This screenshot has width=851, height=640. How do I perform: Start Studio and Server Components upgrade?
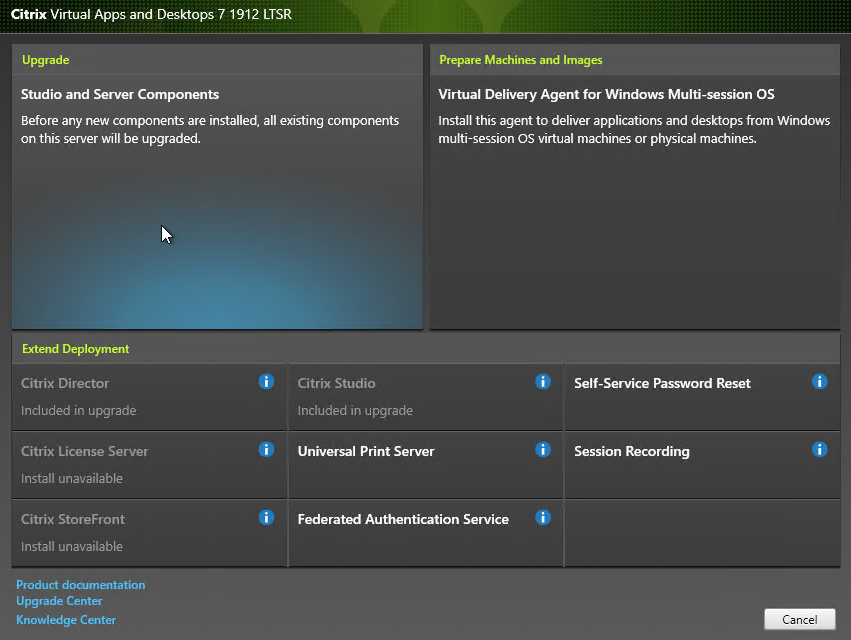tap(217, 201)
